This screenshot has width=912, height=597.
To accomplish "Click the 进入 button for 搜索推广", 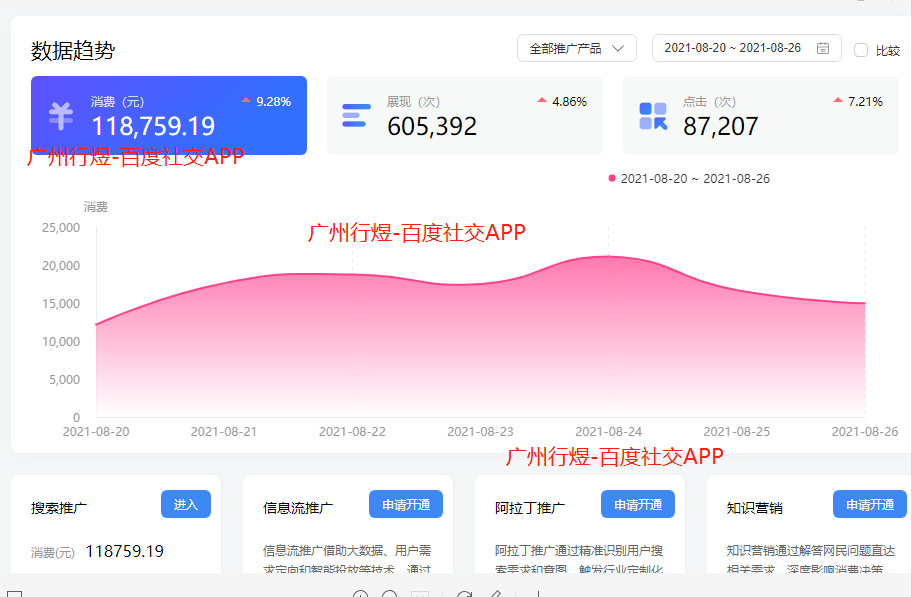I will point(186,504).
